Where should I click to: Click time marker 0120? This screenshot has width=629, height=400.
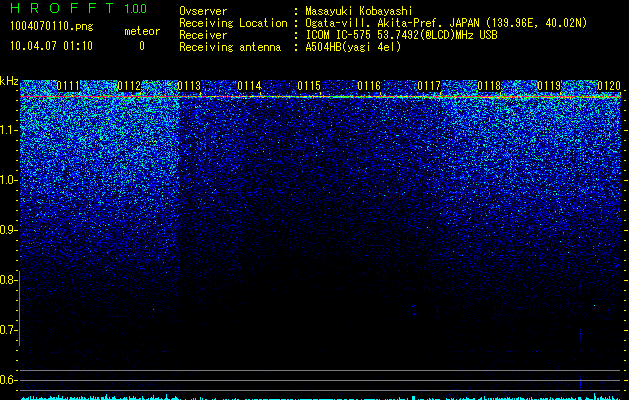coord(609,86)
